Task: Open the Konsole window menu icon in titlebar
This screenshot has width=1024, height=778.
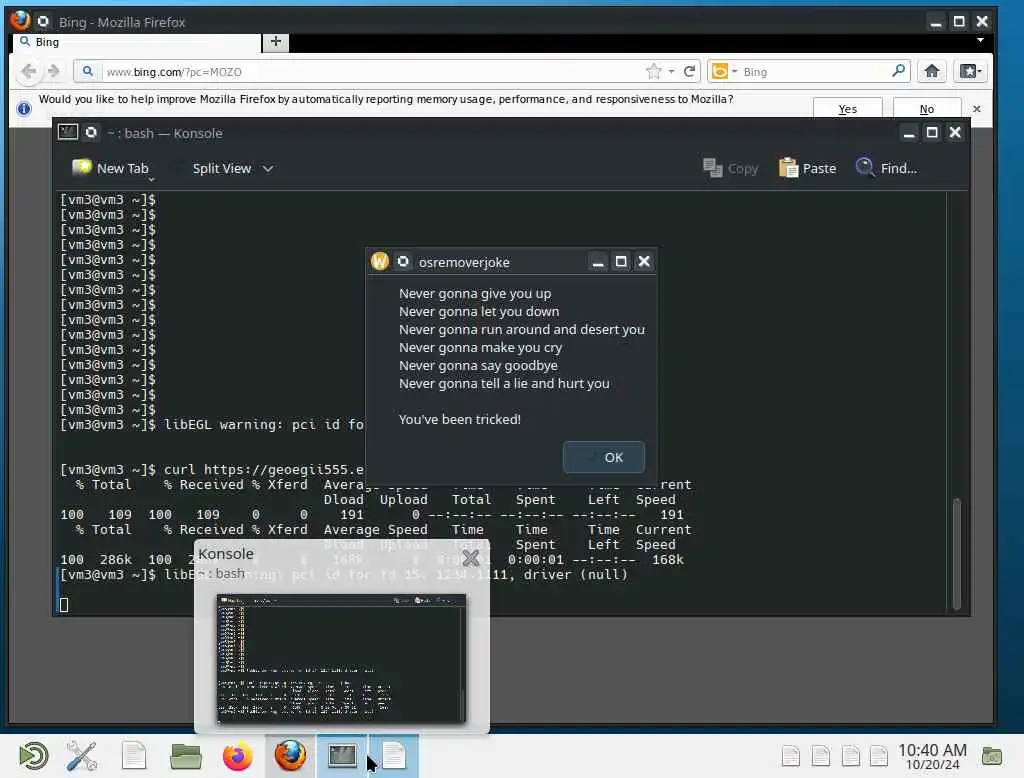Action: click(x=68, y=133)
